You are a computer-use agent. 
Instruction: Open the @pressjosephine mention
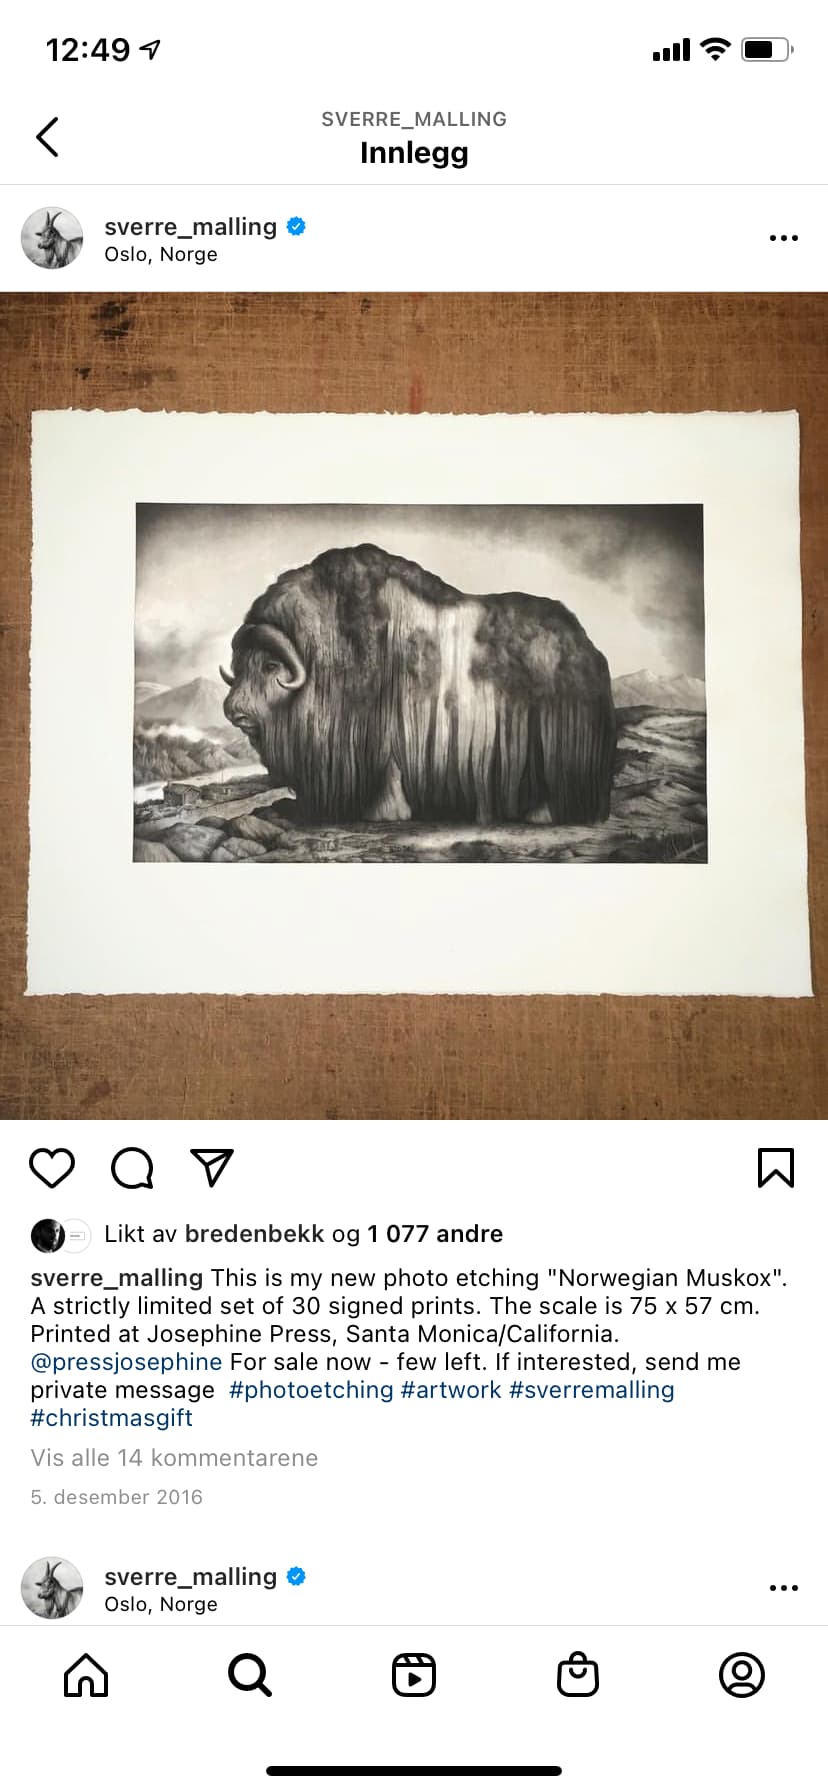(126, 1362)
